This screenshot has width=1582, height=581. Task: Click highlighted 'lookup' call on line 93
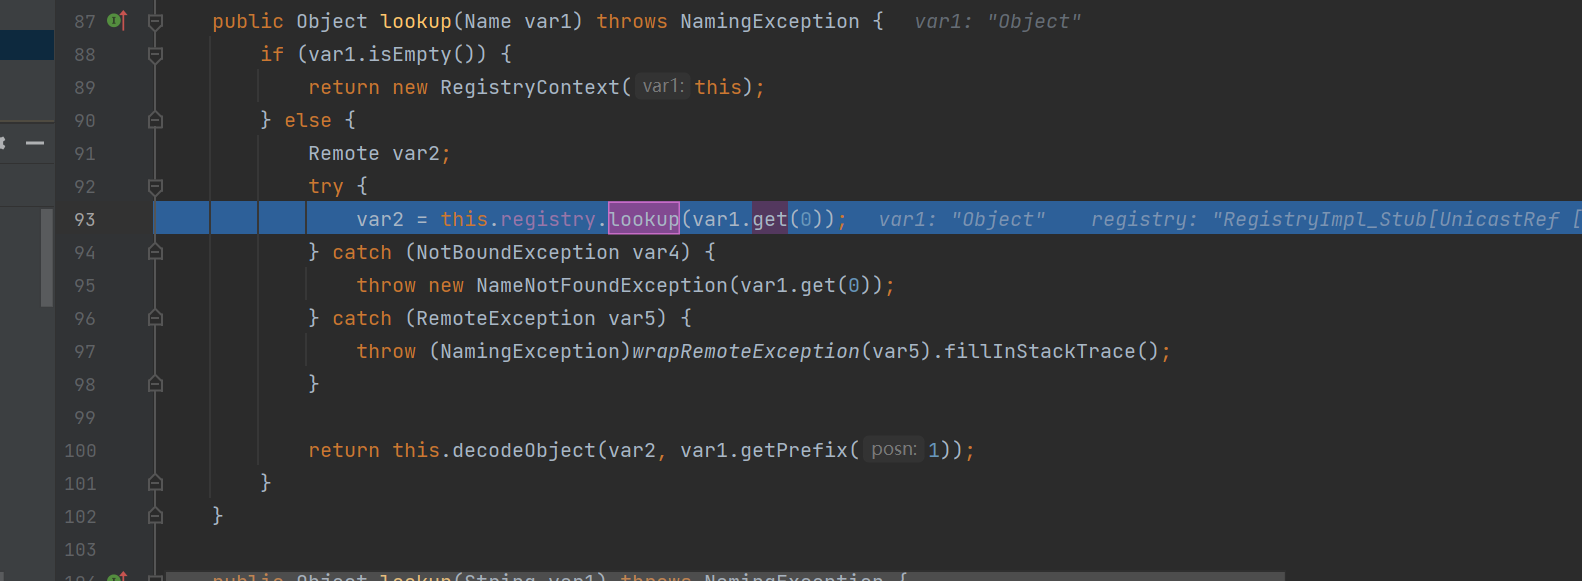[644, 219]
